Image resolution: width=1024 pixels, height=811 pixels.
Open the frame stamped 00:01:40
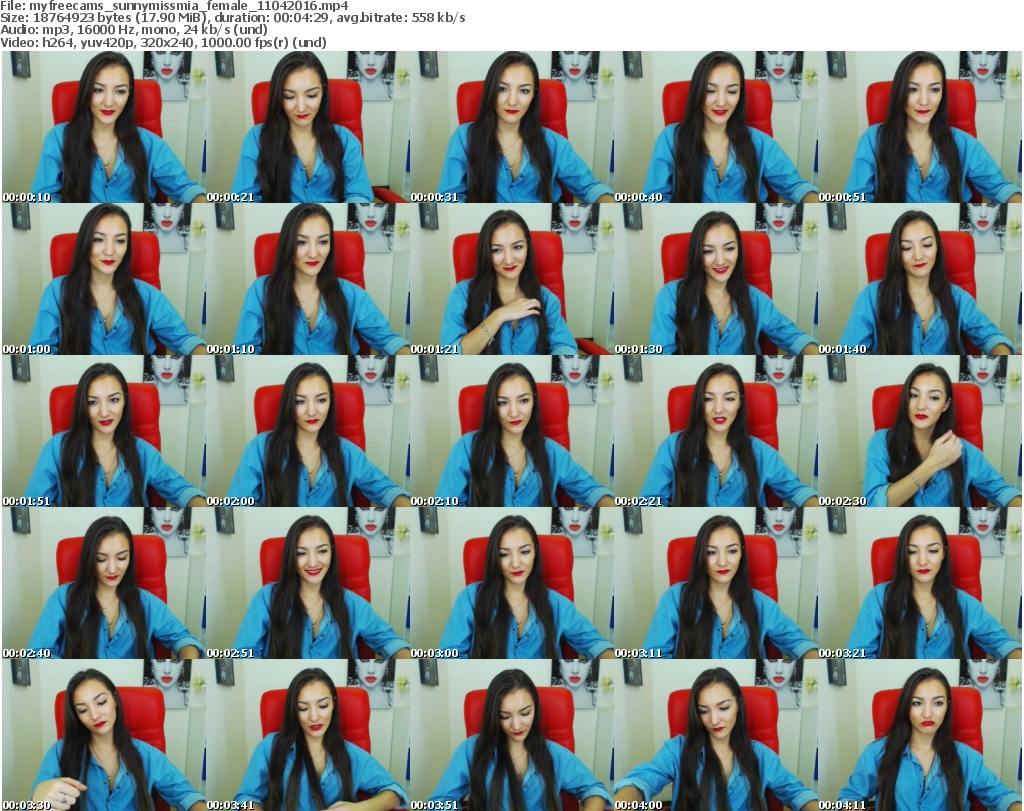pyautogui.click(x=920, y=279)
